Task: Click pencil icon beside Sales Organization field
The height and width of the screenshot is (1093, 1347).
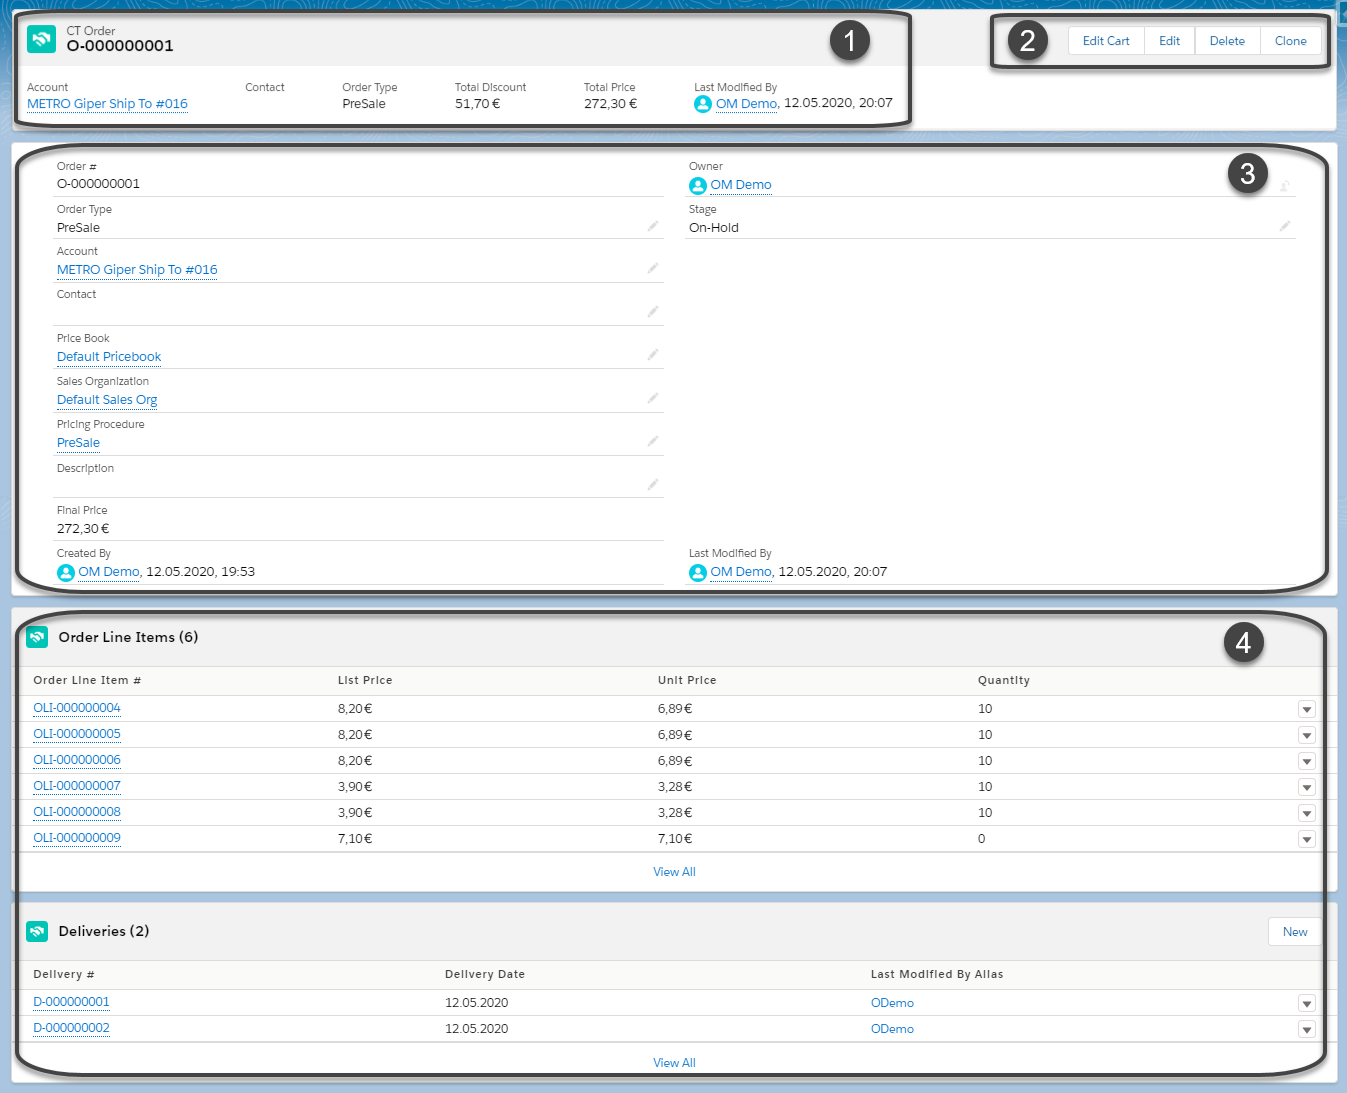Action: pyautogui.click(x=653, y=398)
